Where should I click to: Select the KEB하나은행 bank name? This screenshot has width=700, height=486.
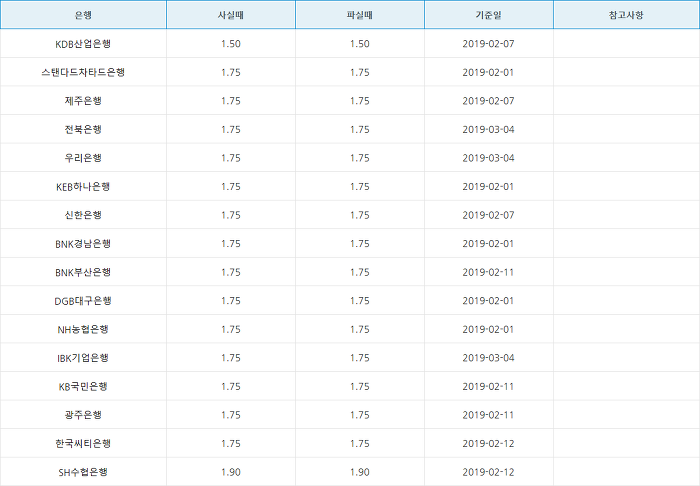83,187
